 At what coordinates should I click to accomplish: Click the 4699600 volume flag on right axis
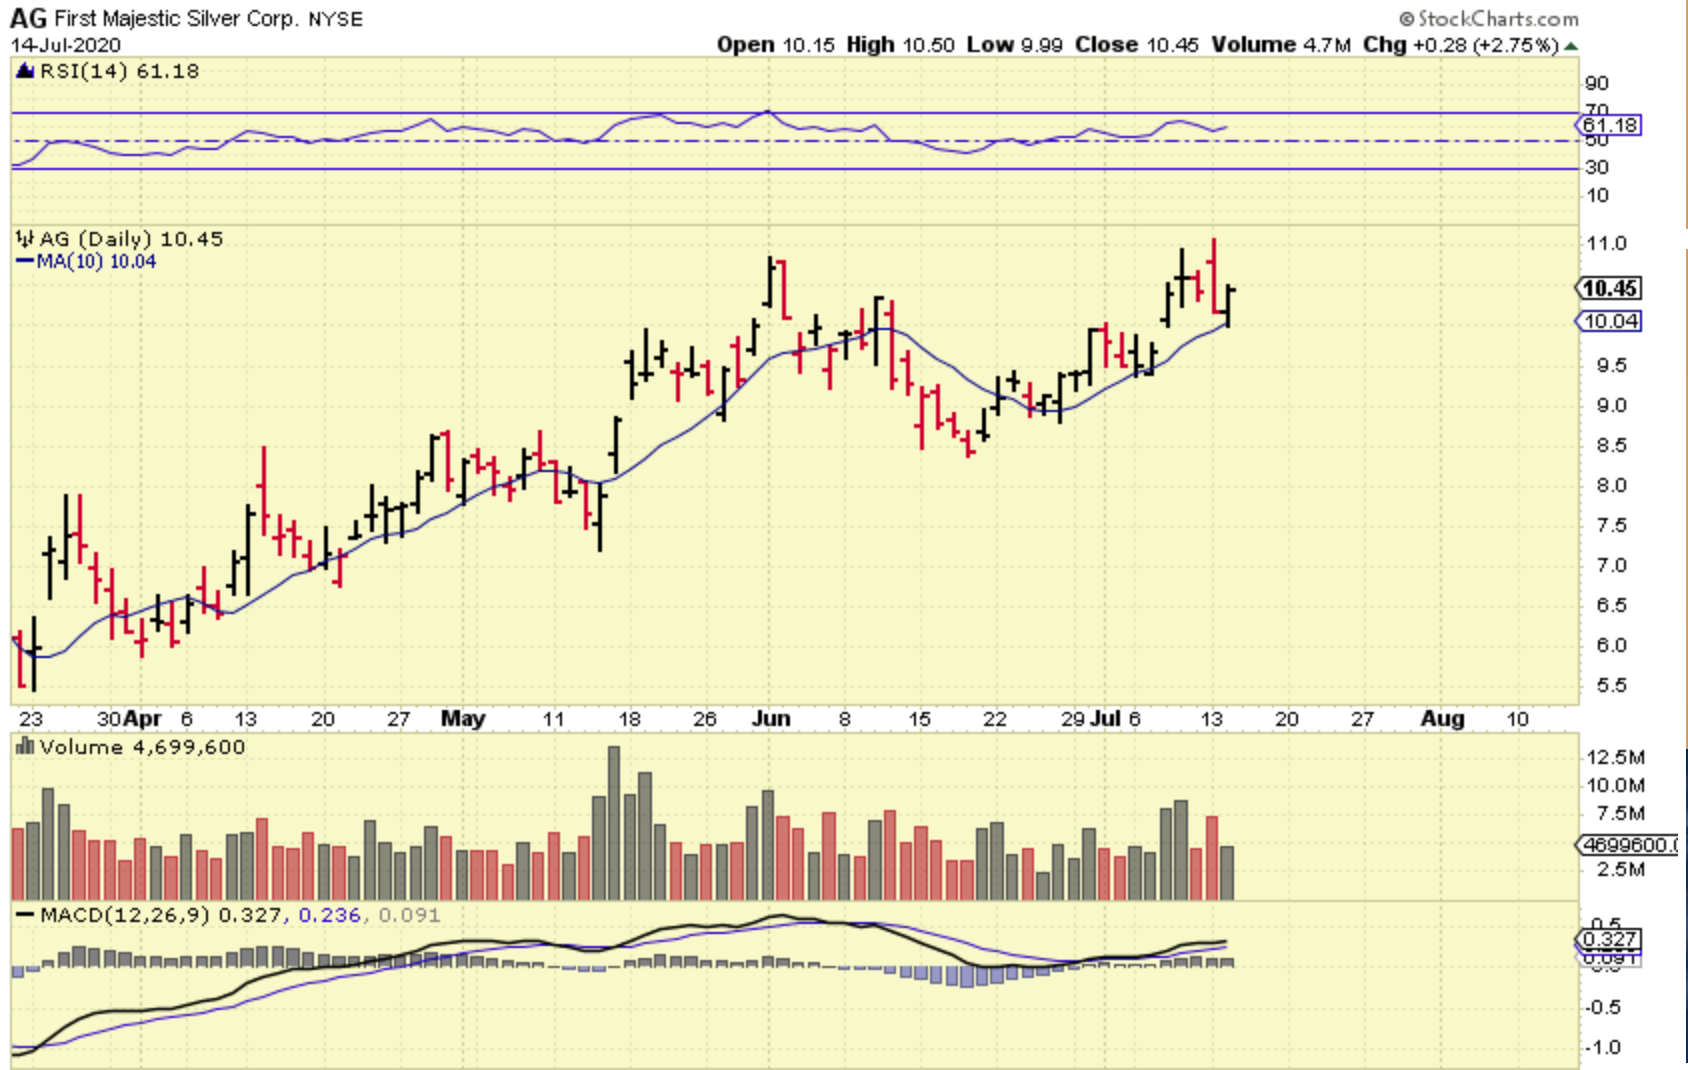click(1628, 845)
